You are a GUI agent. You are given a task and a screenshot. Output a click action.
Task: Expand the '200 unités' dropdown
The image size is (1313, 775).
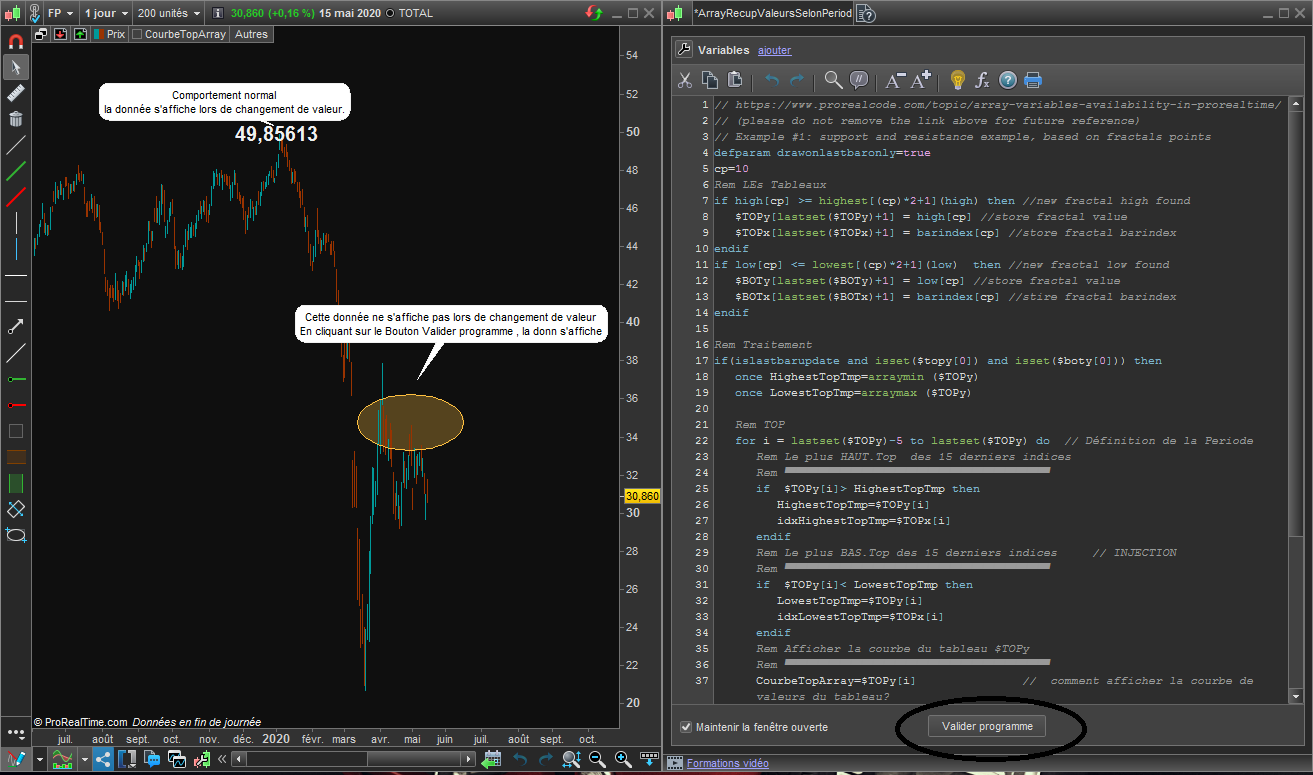pyautogui.click(x=167, y=14)
